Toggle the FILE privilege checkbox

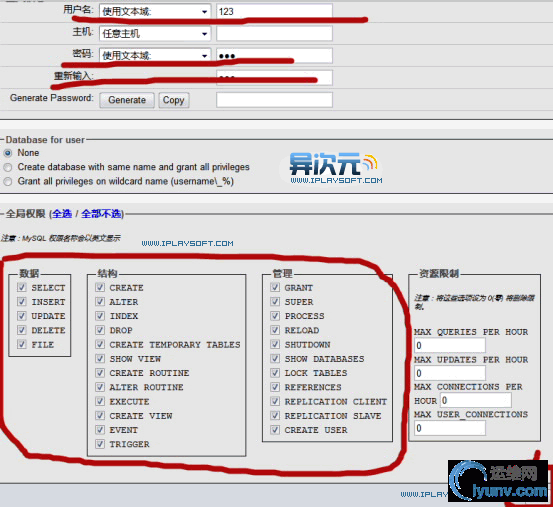[x=22, y=344]
